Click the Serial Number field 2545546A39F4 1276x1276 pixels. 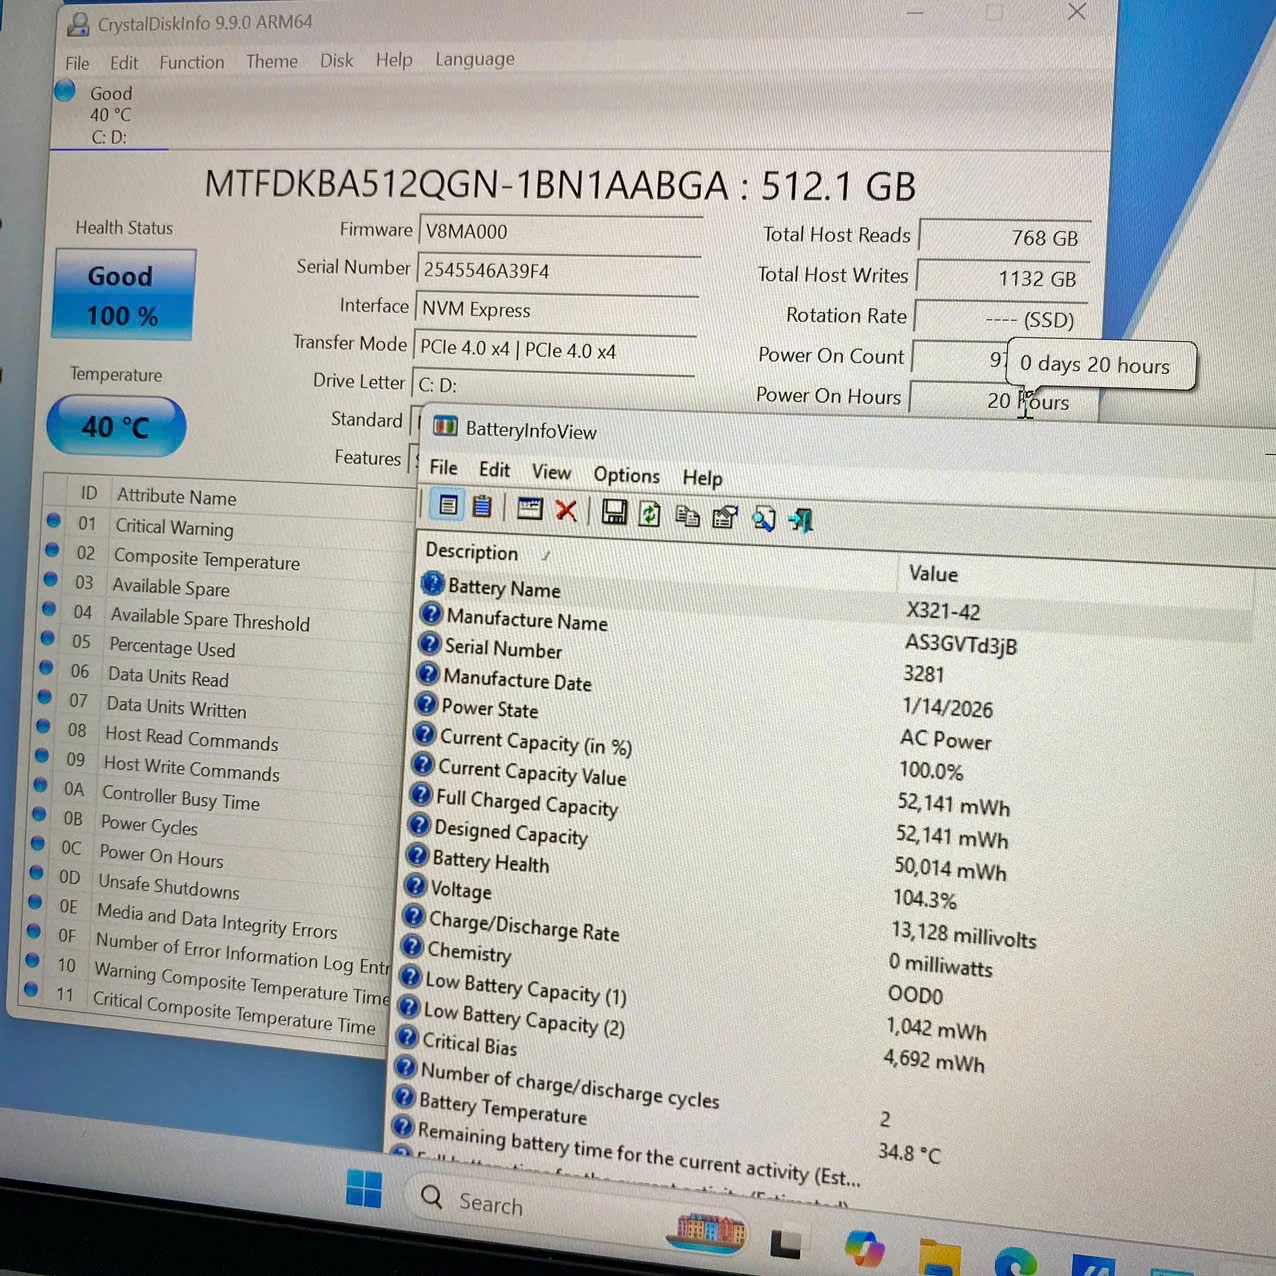point(558,271)
